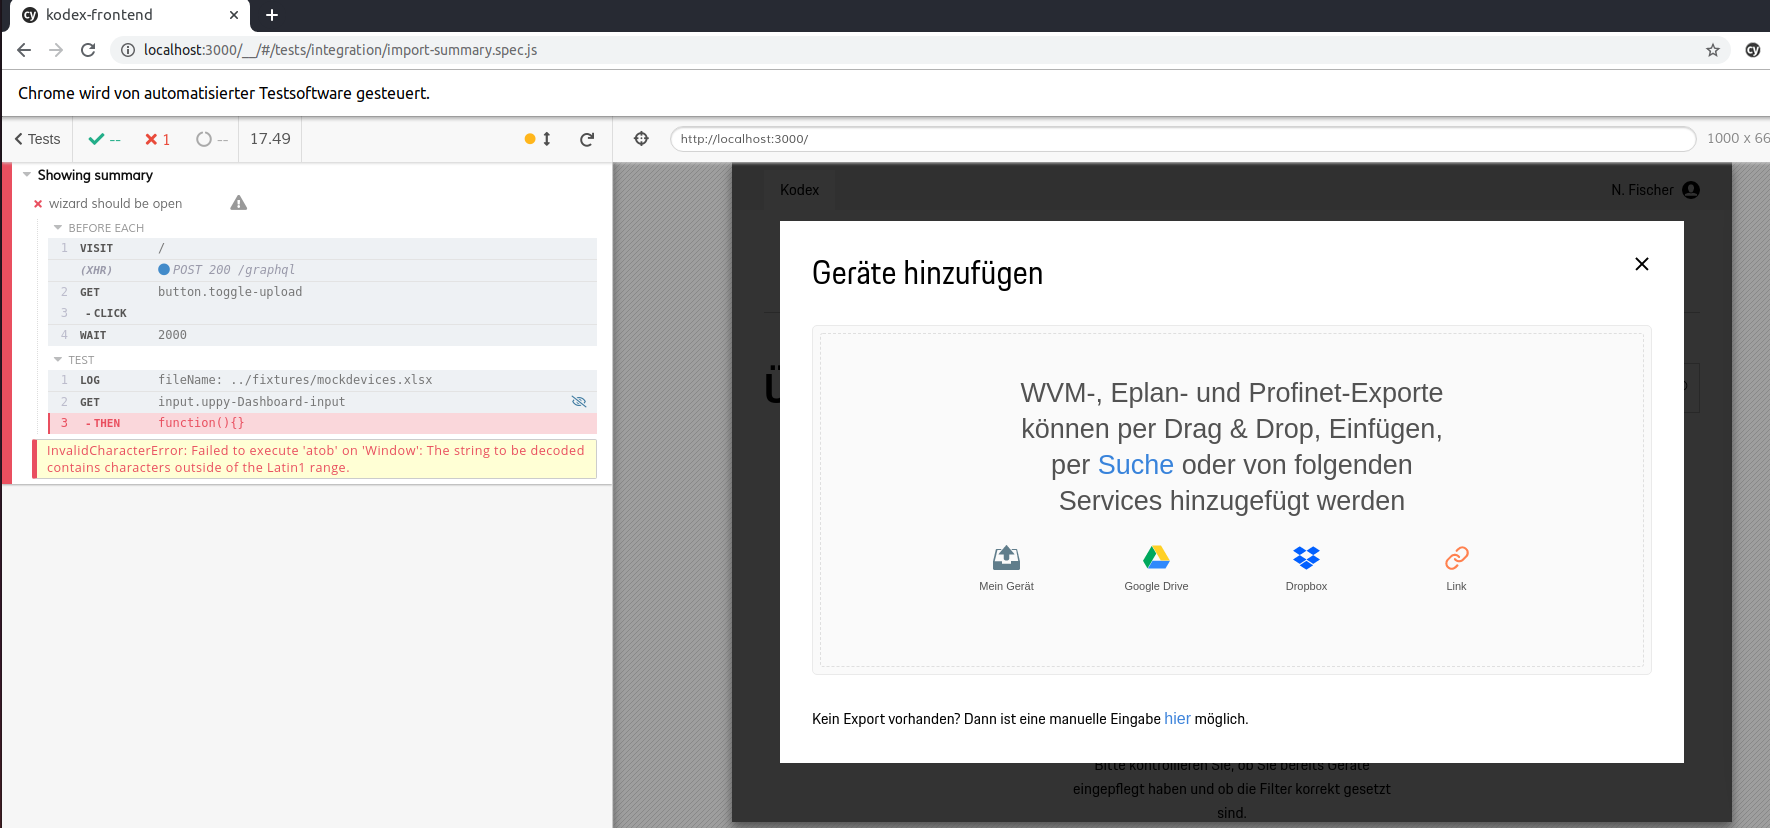Click the browser forward arrow
Image resolution: width=1770 pixels, height=828 pixels.
[x=56, y=50]
